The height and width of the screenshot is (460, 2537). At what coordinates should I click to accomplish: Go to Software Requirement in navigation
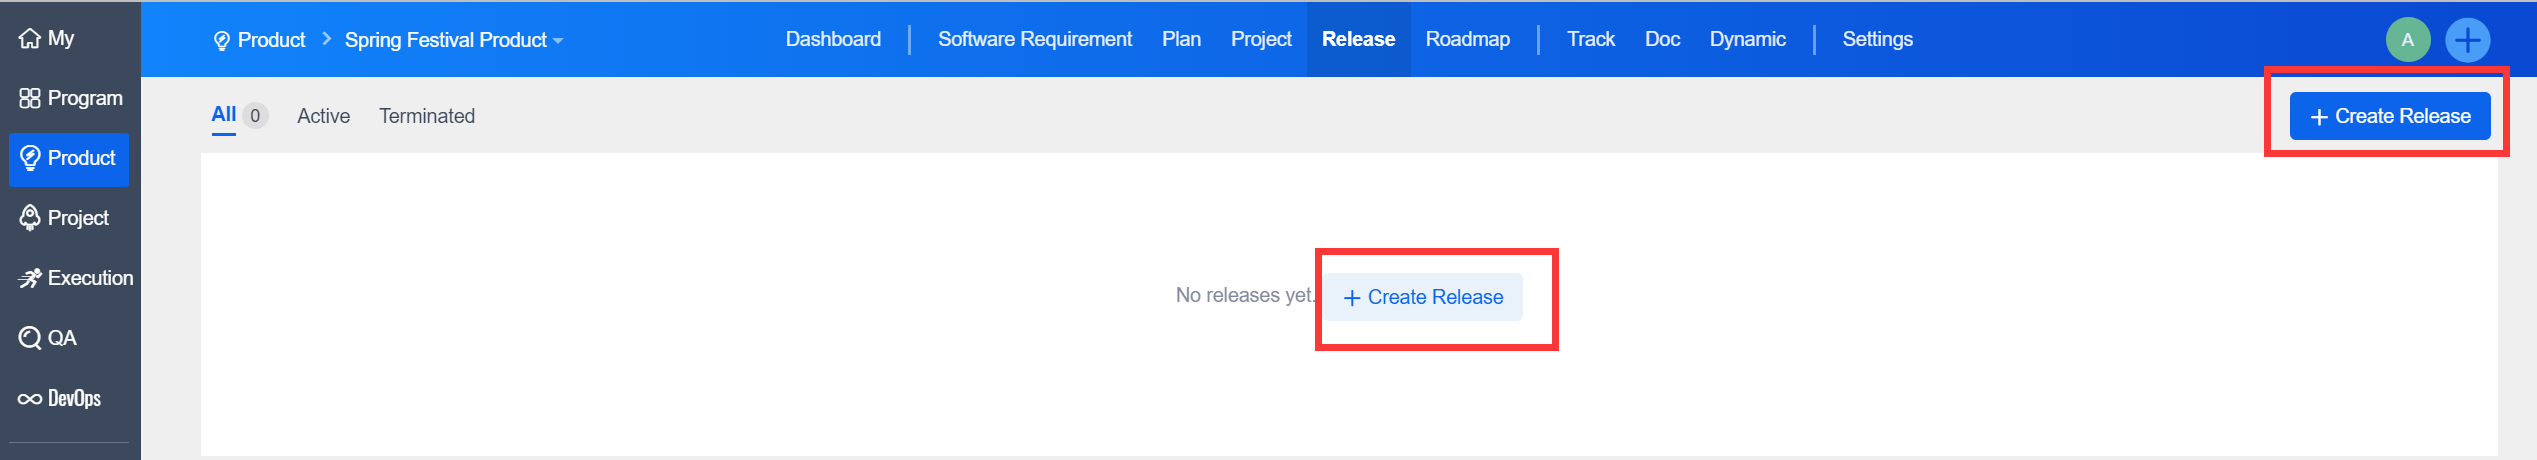click(1034, 39)
